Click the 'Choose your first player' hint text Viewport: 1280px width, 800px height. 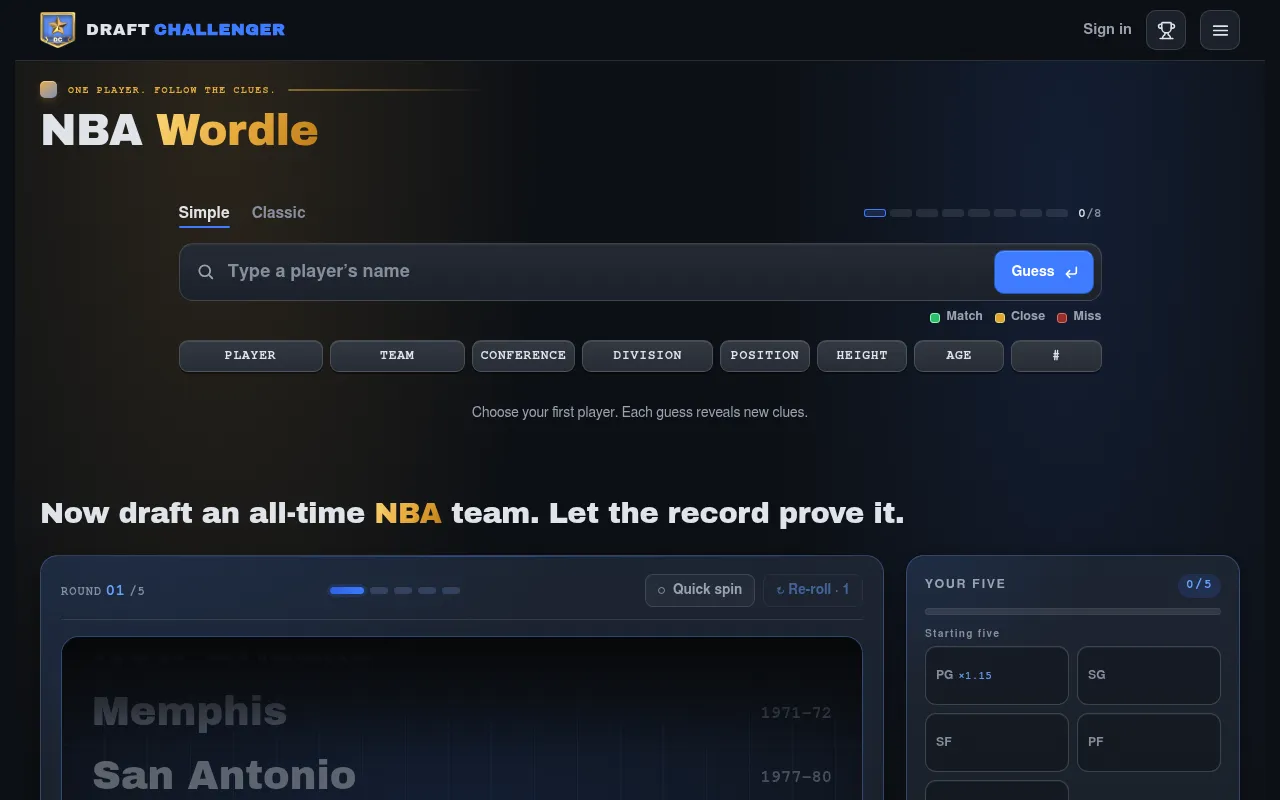640,412
